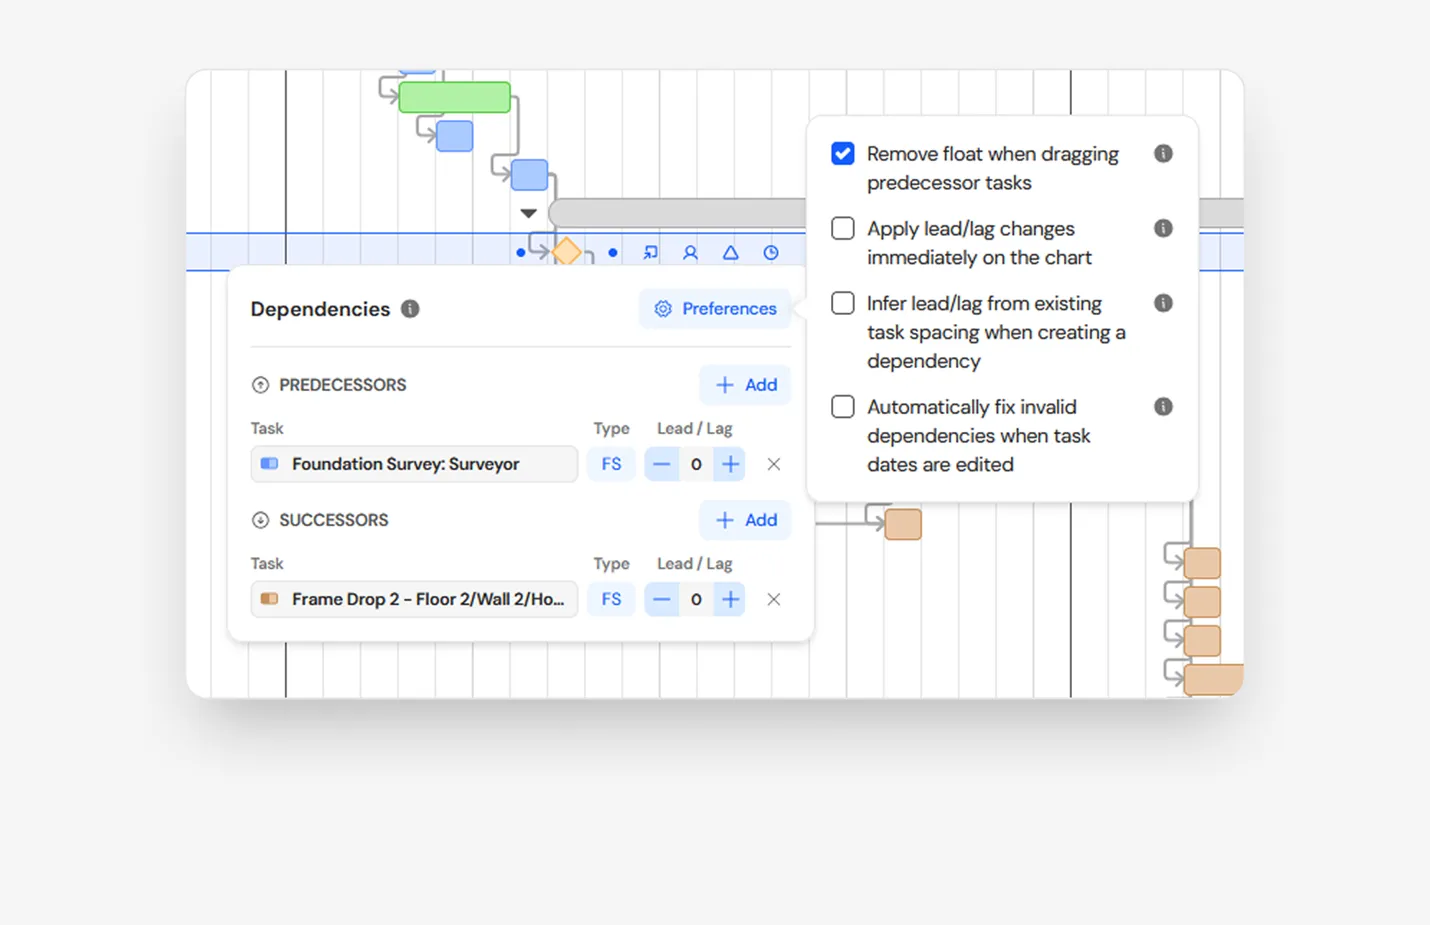
Task: Enable Automatically fix invalid dependencies checkbox
Action: (x=843, y=407)
